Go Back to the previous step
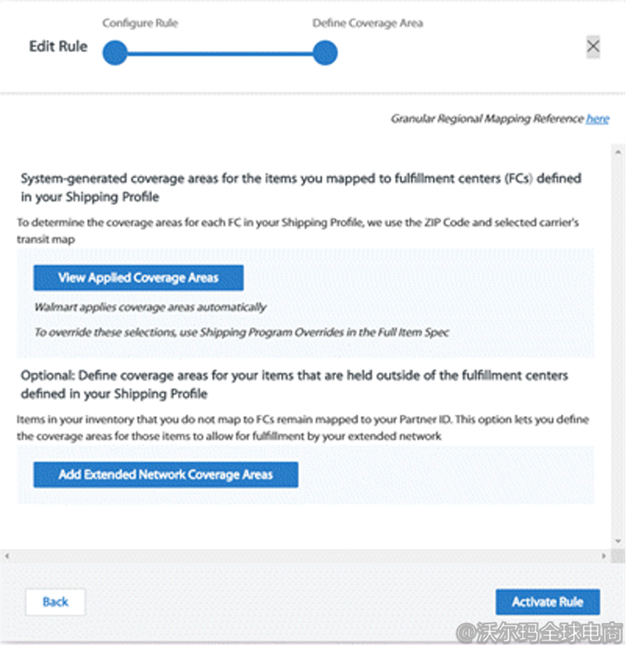This screenshot has height=649, width=638. [55, 601]
